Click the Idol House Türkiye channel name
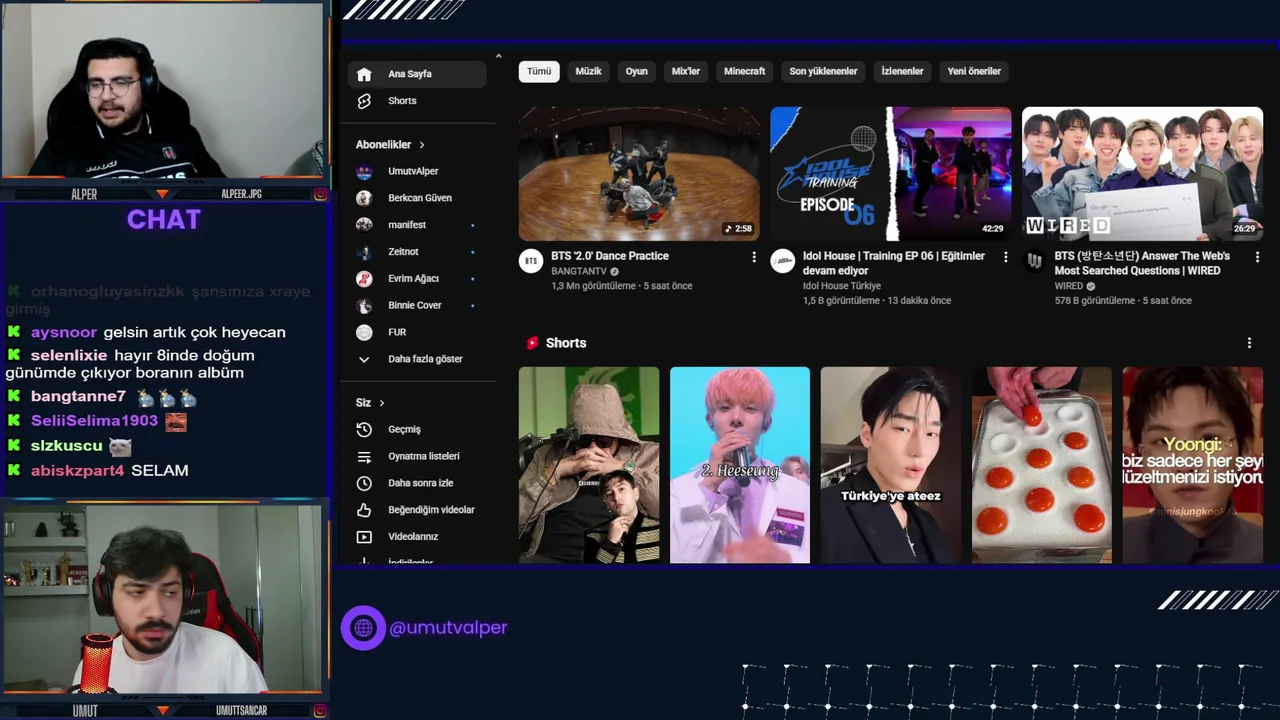Image resolution: width=1280 pixels, height=720 pixels. pos(842,286)
